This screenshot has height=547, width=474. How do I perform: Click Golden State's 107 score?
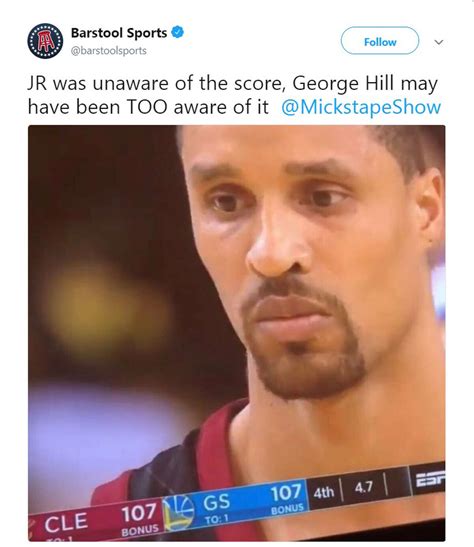click(x=286, y=493)
